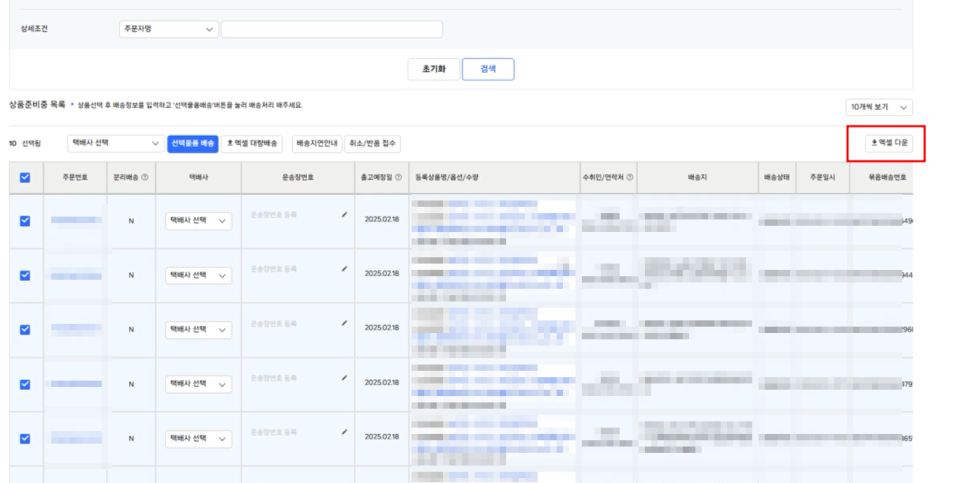The image size is (966, 483).
Task: Click the 수취인/연락처 help question-mark icon
Action: coord(630,177)
